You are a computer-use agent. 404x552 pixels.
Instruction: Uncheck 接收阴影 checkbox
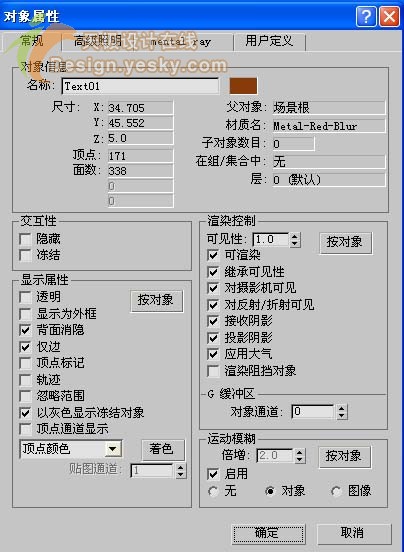coord(213,321)
